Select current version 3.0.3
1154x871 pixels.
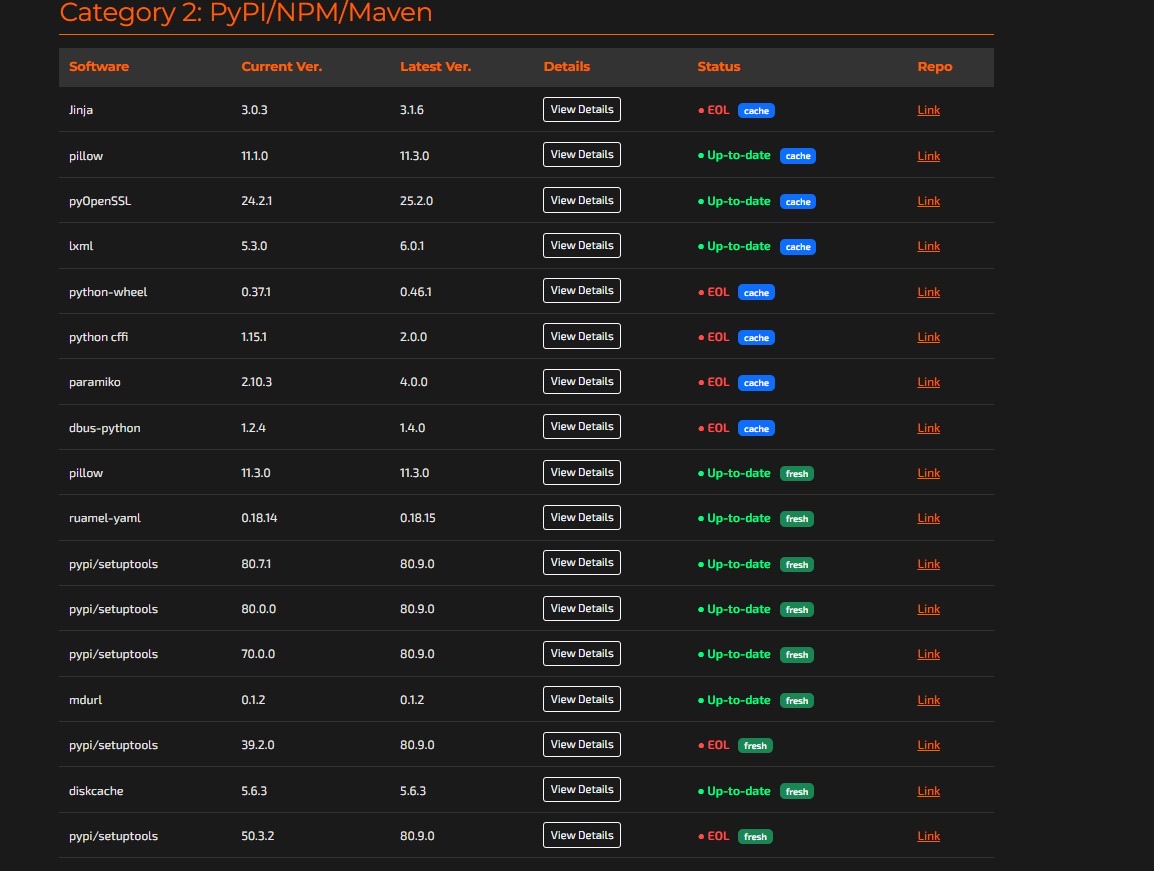tap(254, 110)
